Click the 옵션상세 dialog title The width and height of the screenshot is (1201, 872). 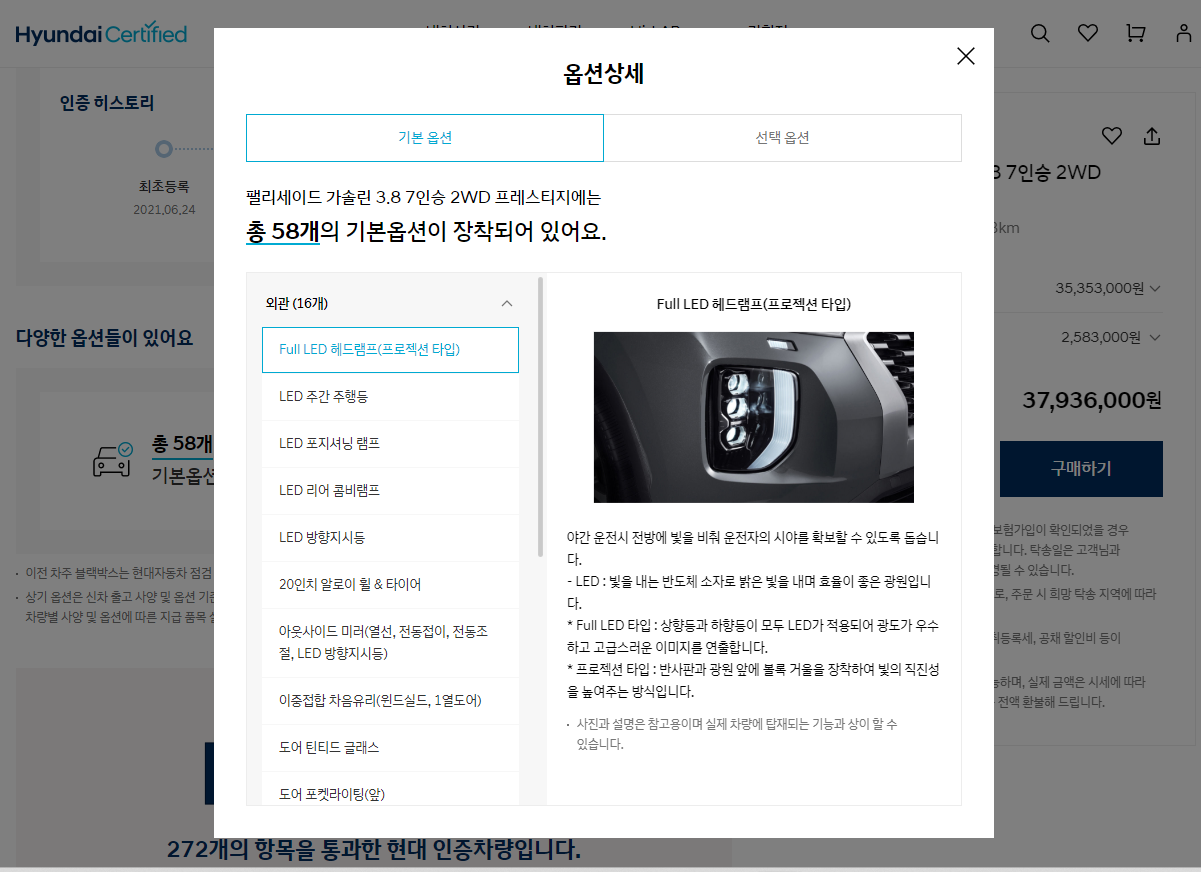[x=603, y=73]
